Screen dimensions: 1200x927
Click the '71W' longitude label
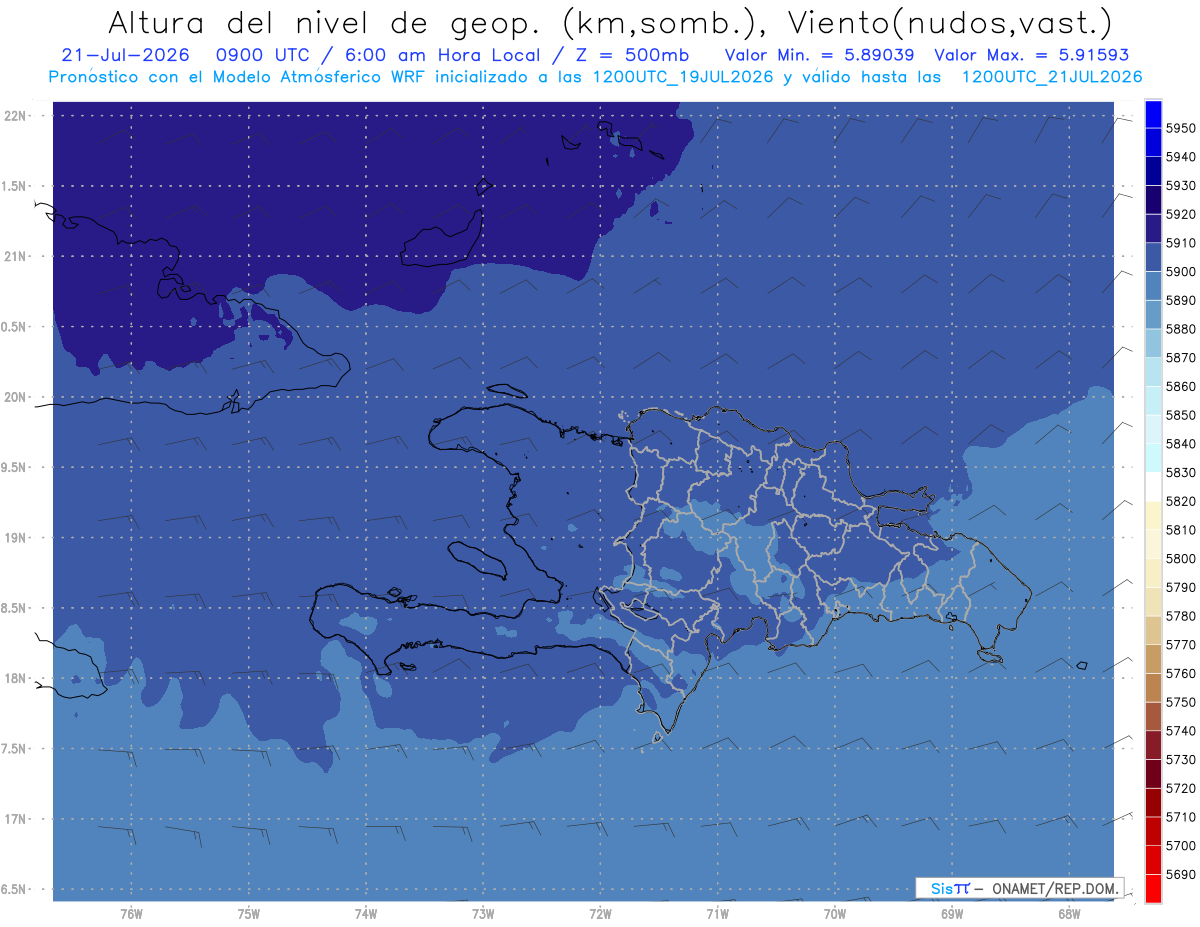pos(717,914)
